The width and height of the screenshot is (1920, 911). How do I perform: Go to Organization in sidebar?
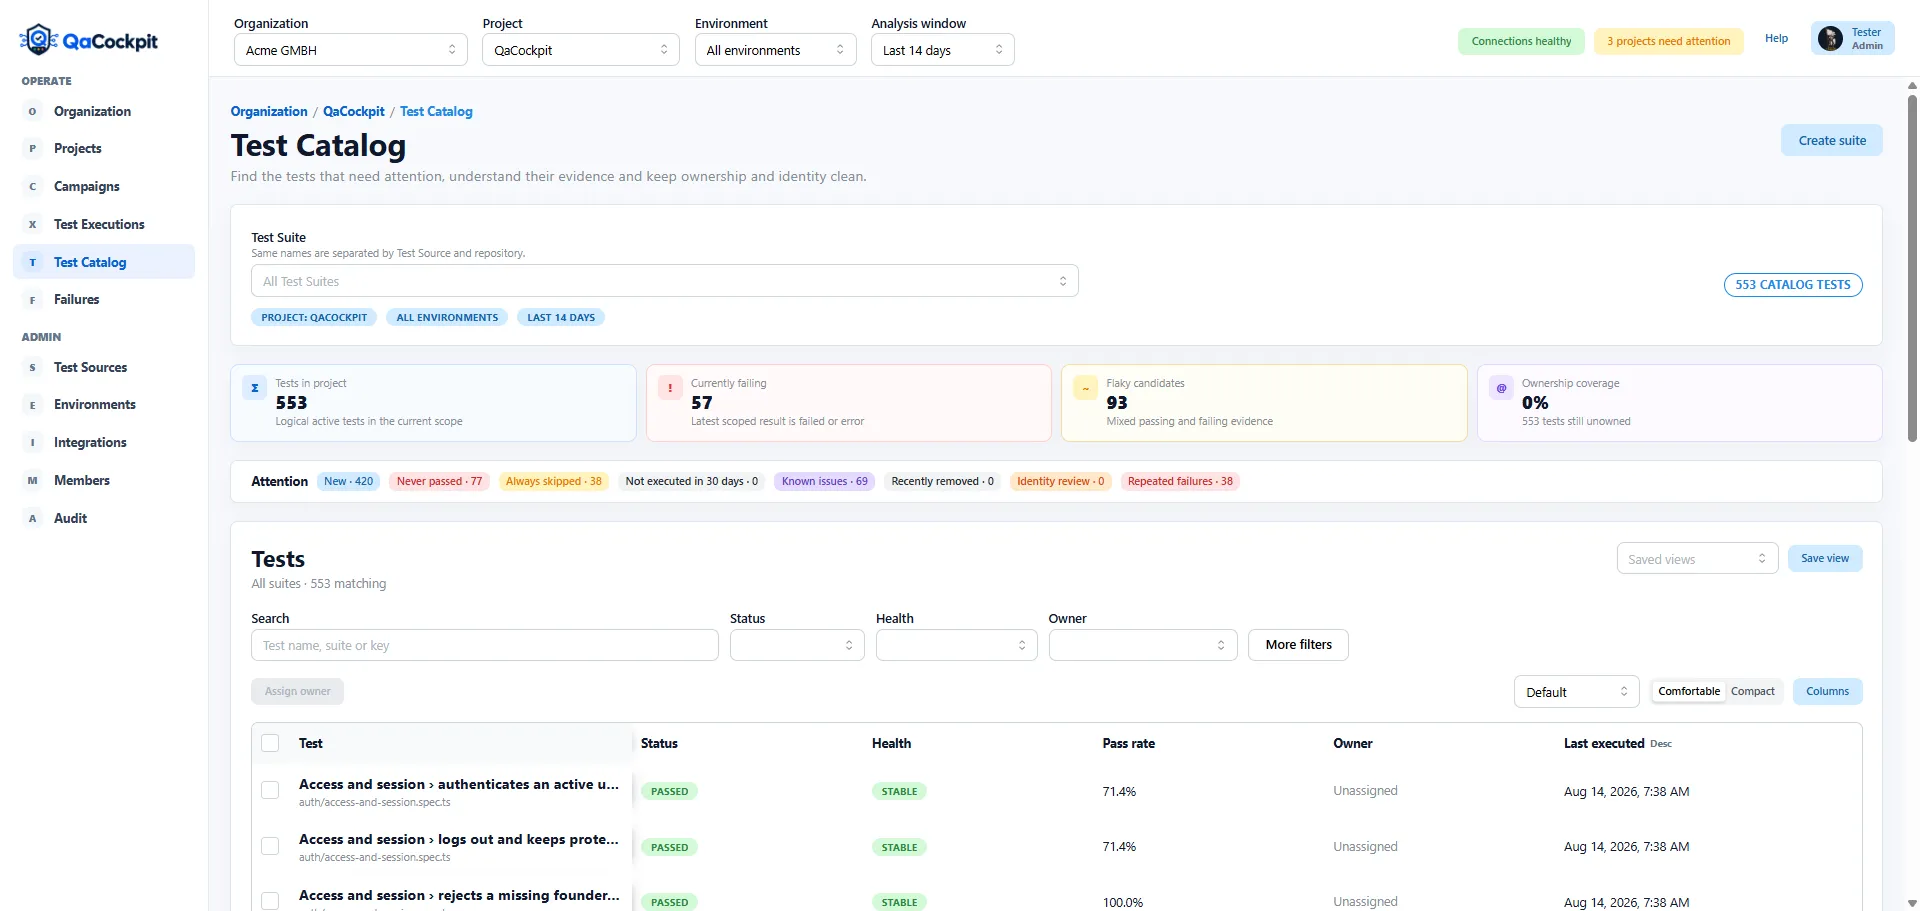pos(104,111)
